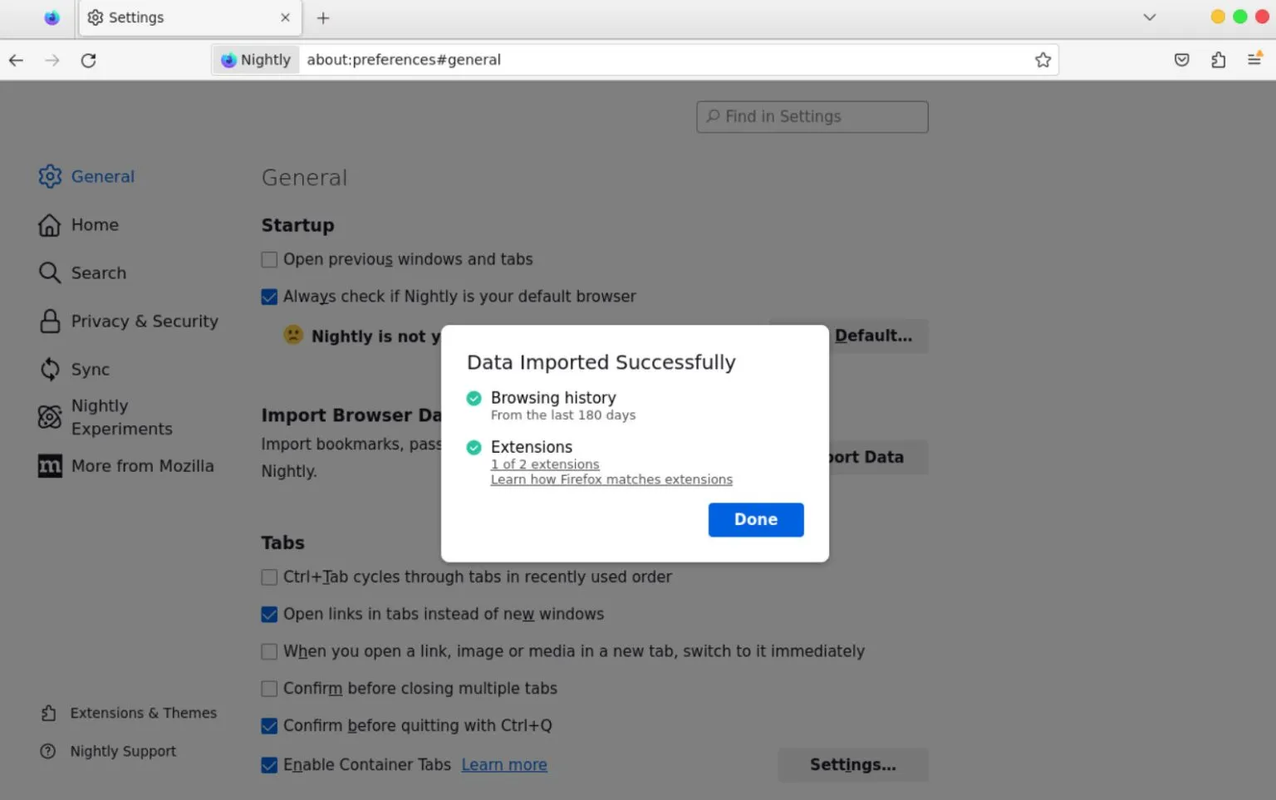Open the application hamburger menu
The width and height of the screenshot is (1276, 800).
pos(1254,60)
